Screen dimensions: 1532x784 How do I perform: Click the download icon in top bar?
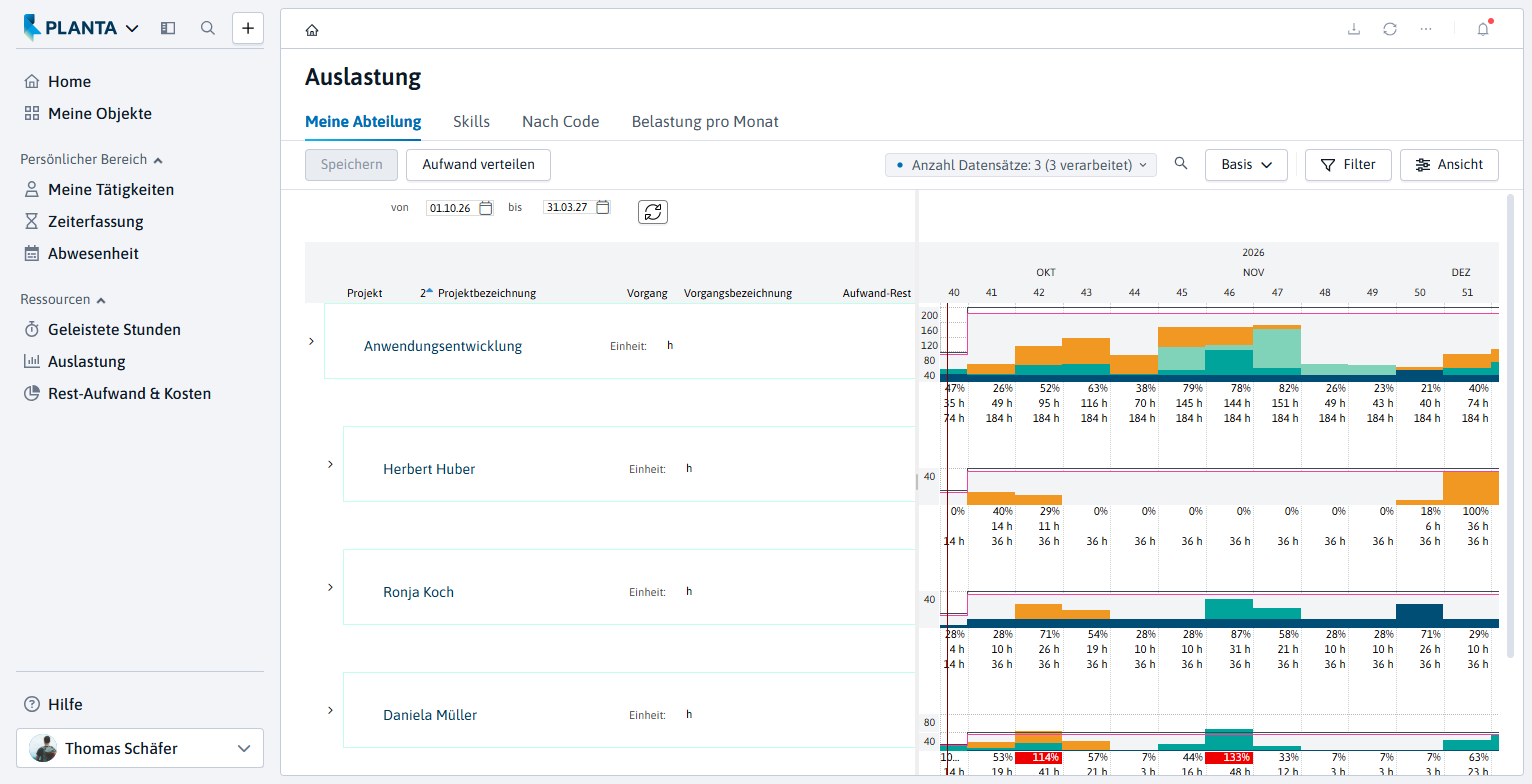(x=1354, y=29)
